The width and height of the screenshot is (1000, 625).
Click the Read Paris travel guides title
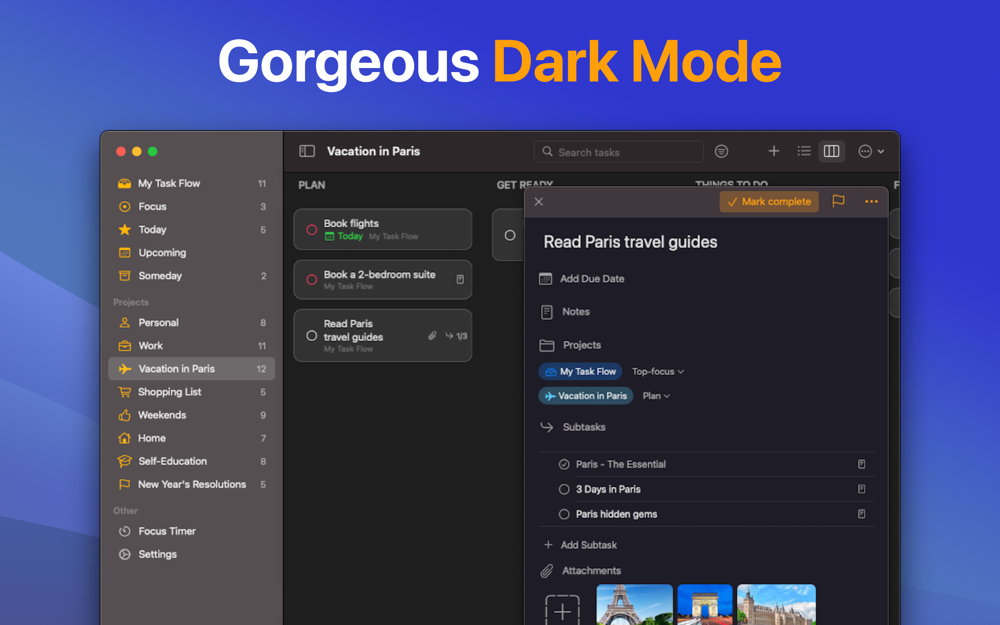point(630,242)
